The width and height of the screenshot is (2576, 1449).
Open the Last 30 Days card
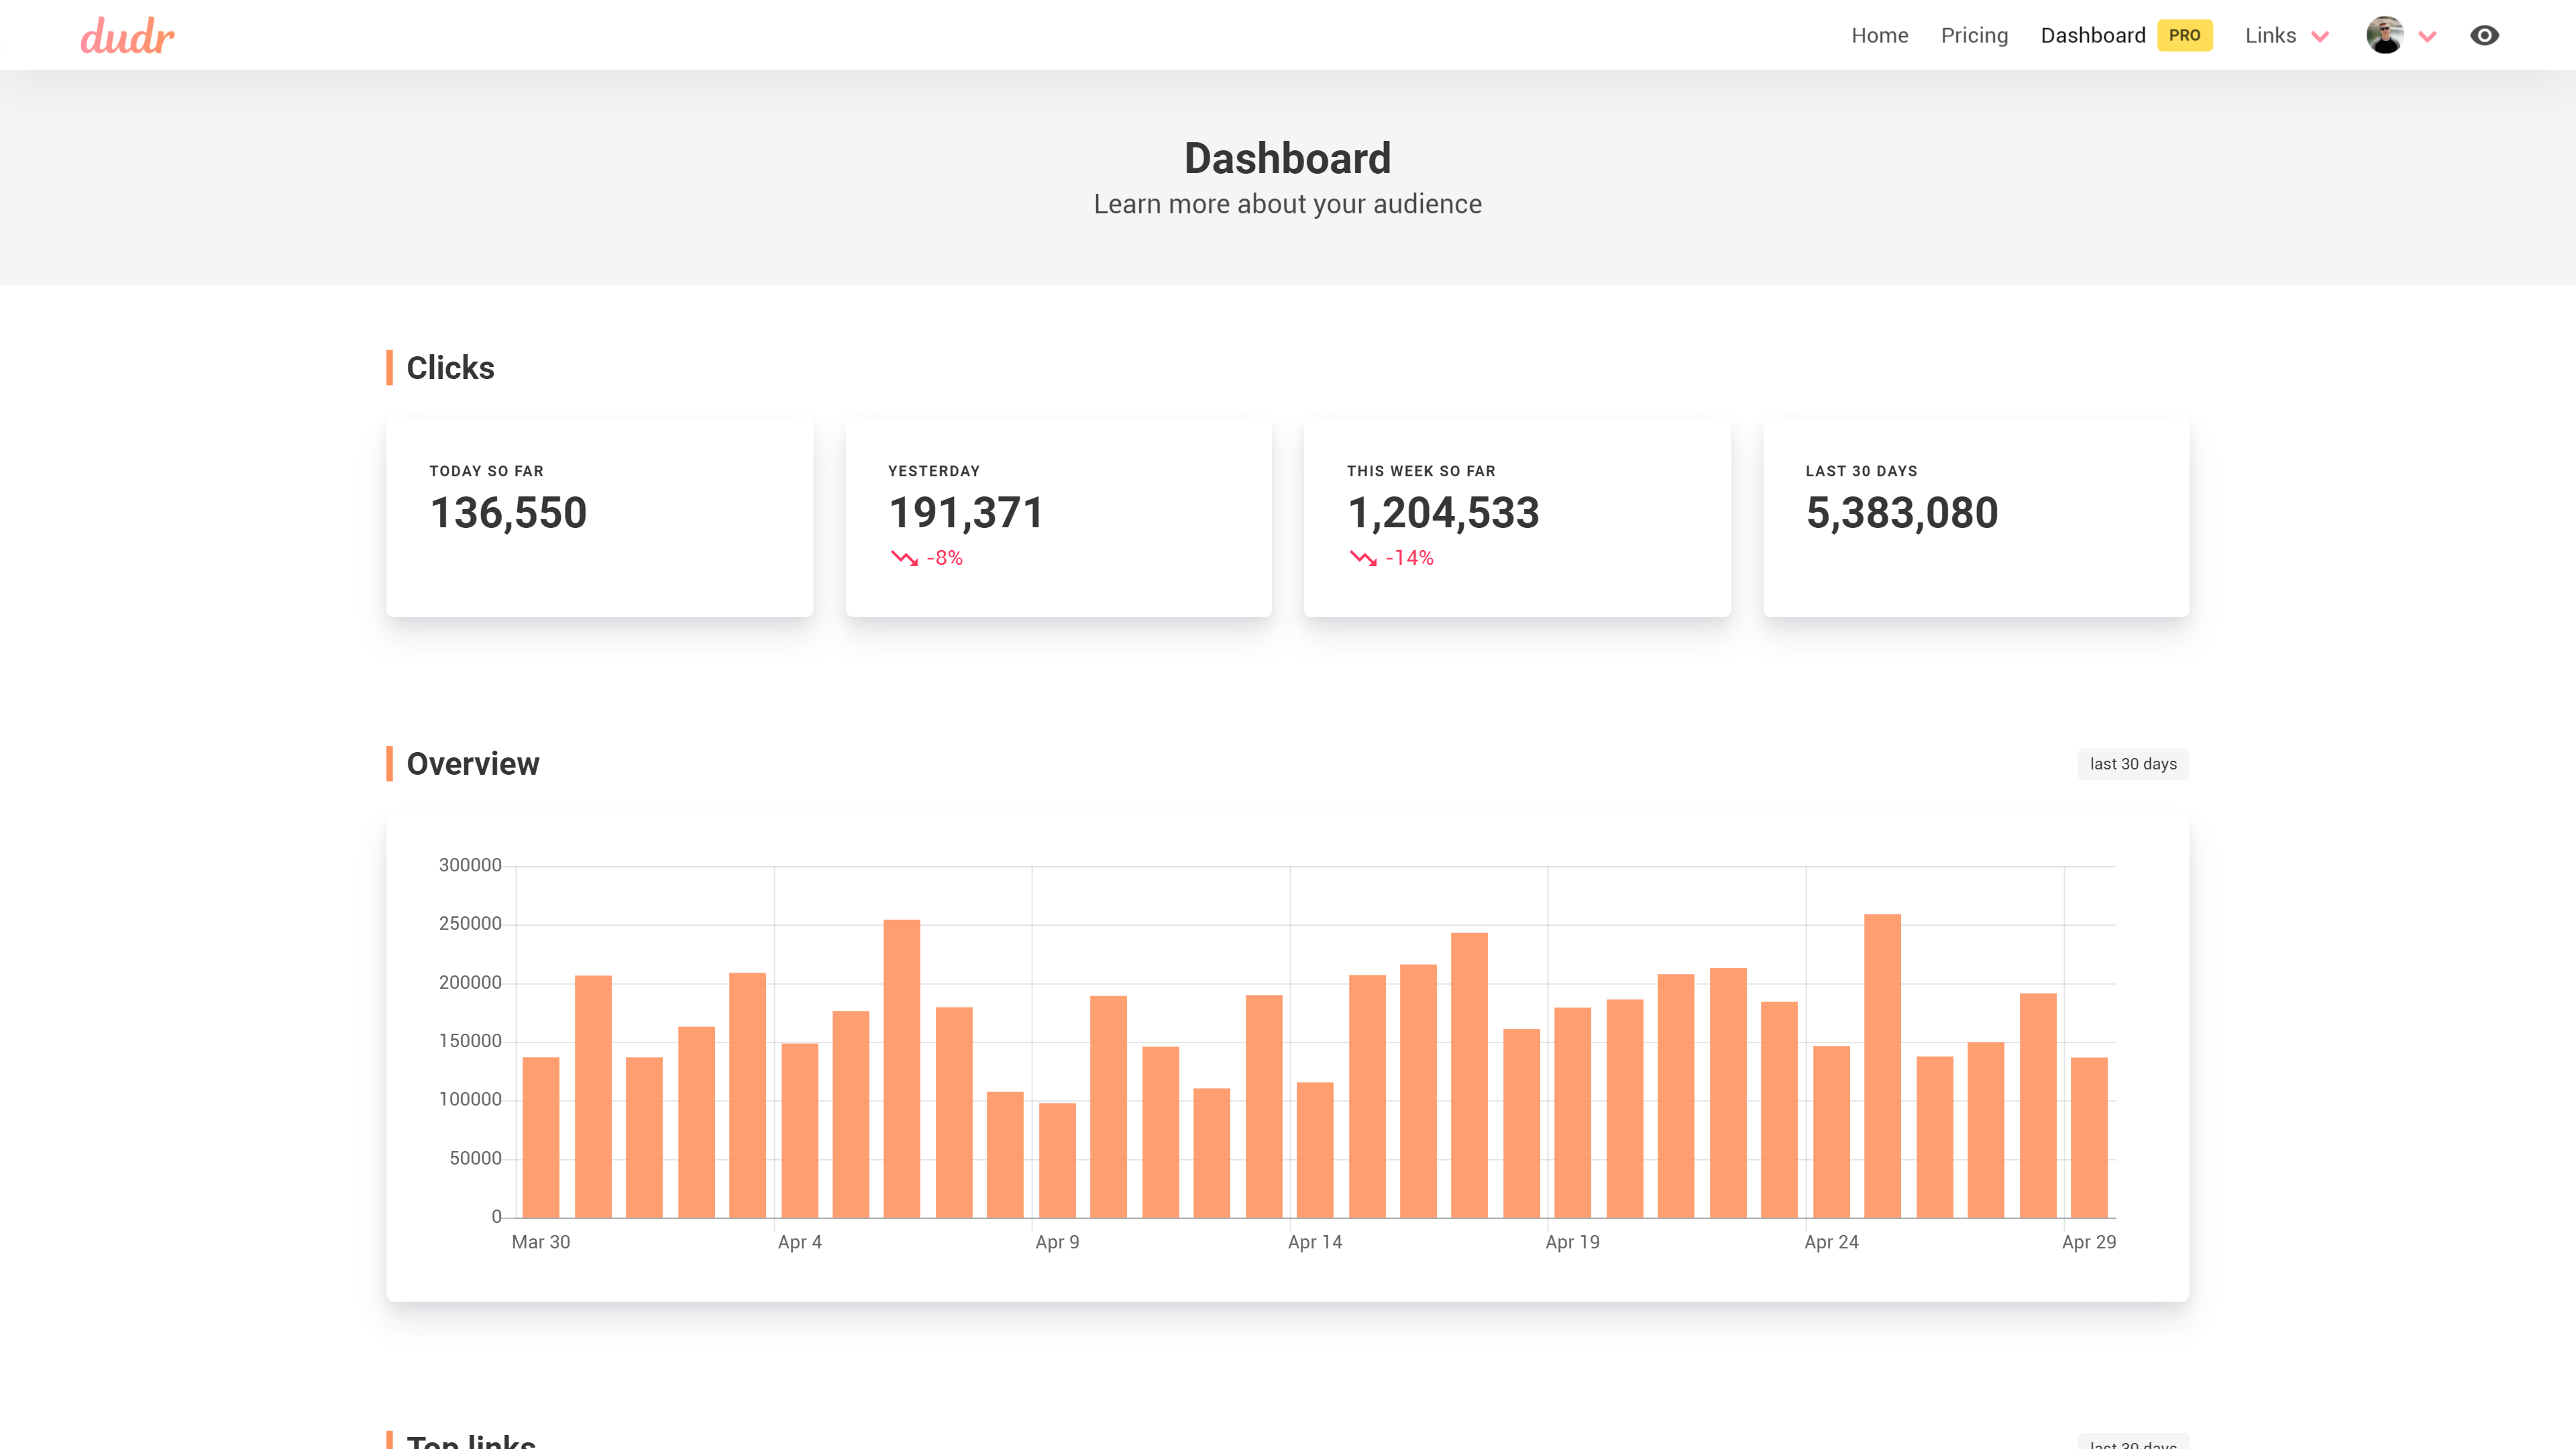pyautogui.click(x=1975, y=517)
